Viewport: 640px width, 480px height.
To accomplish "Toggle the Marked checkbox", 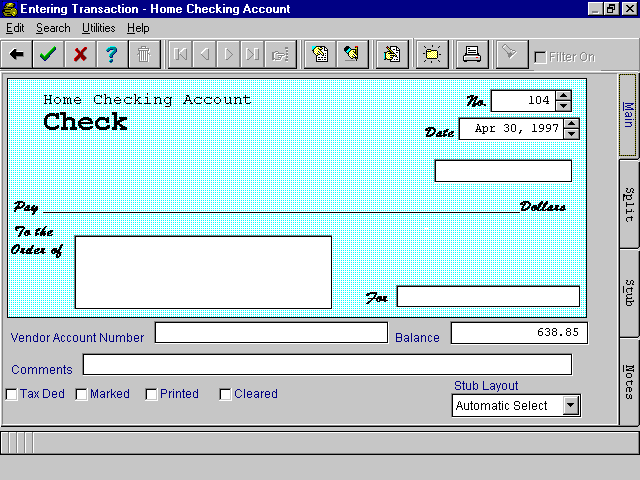I will click(82, 394).
